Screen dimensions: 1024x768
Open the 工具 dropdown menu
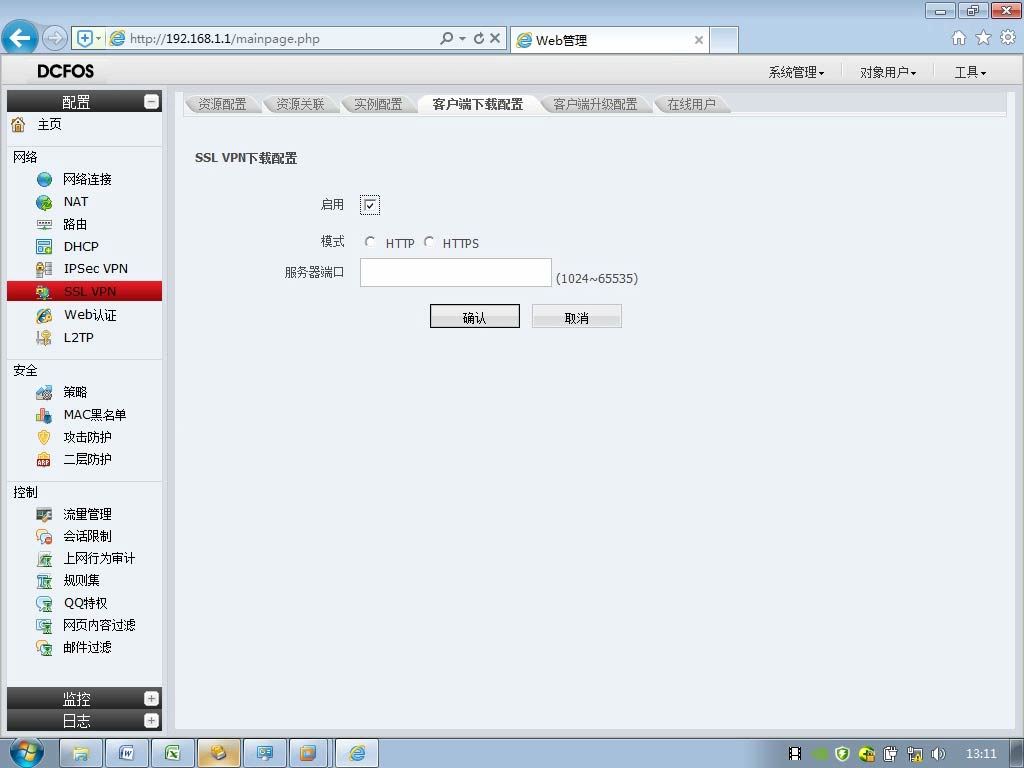pyautogui.click(x=970, y=72)
